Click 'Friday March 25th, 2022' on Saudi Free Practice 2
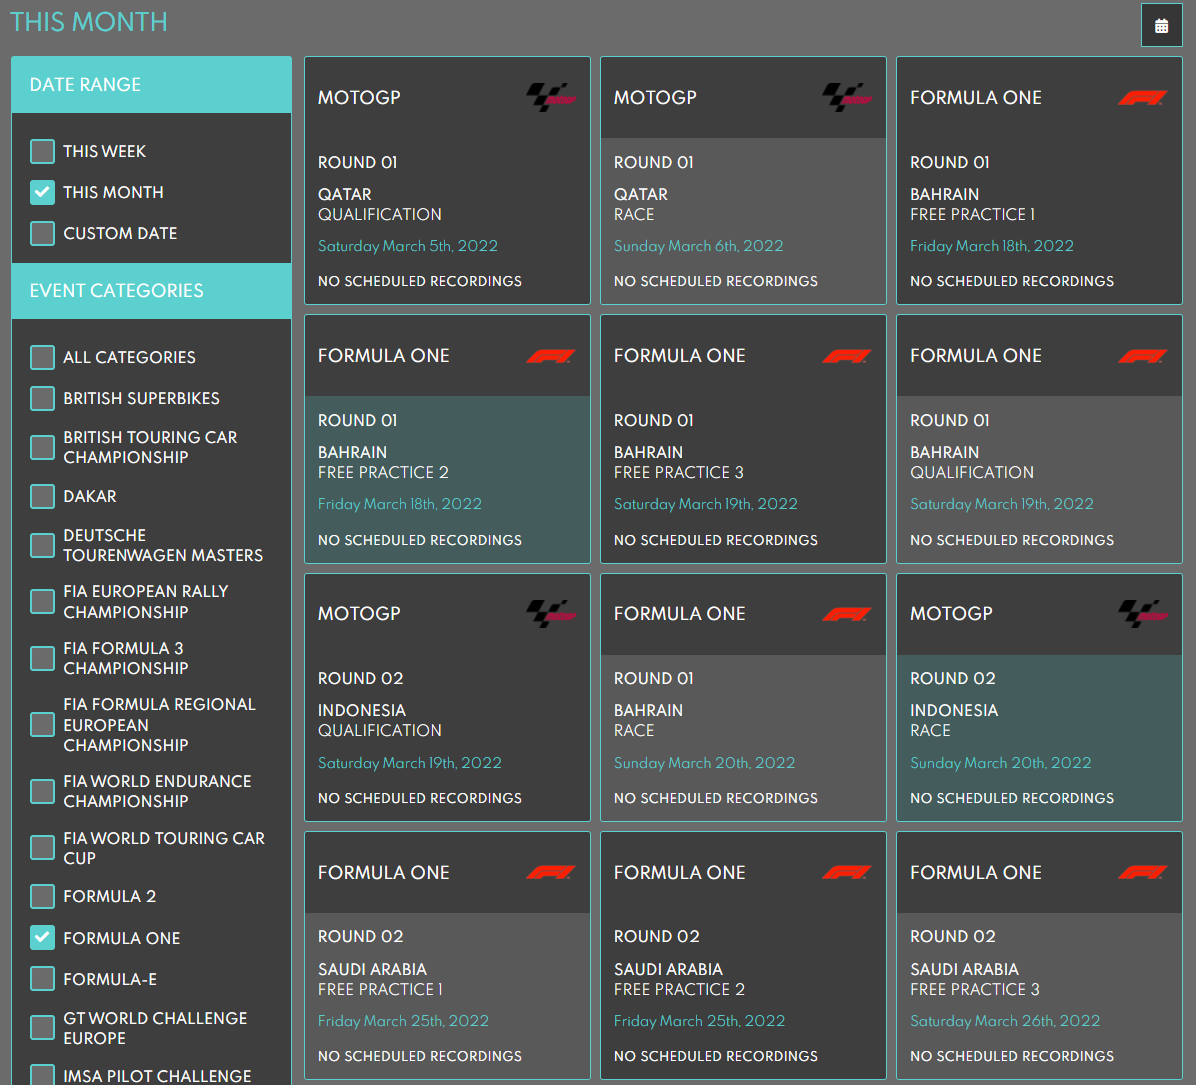 coord(699,1020)
